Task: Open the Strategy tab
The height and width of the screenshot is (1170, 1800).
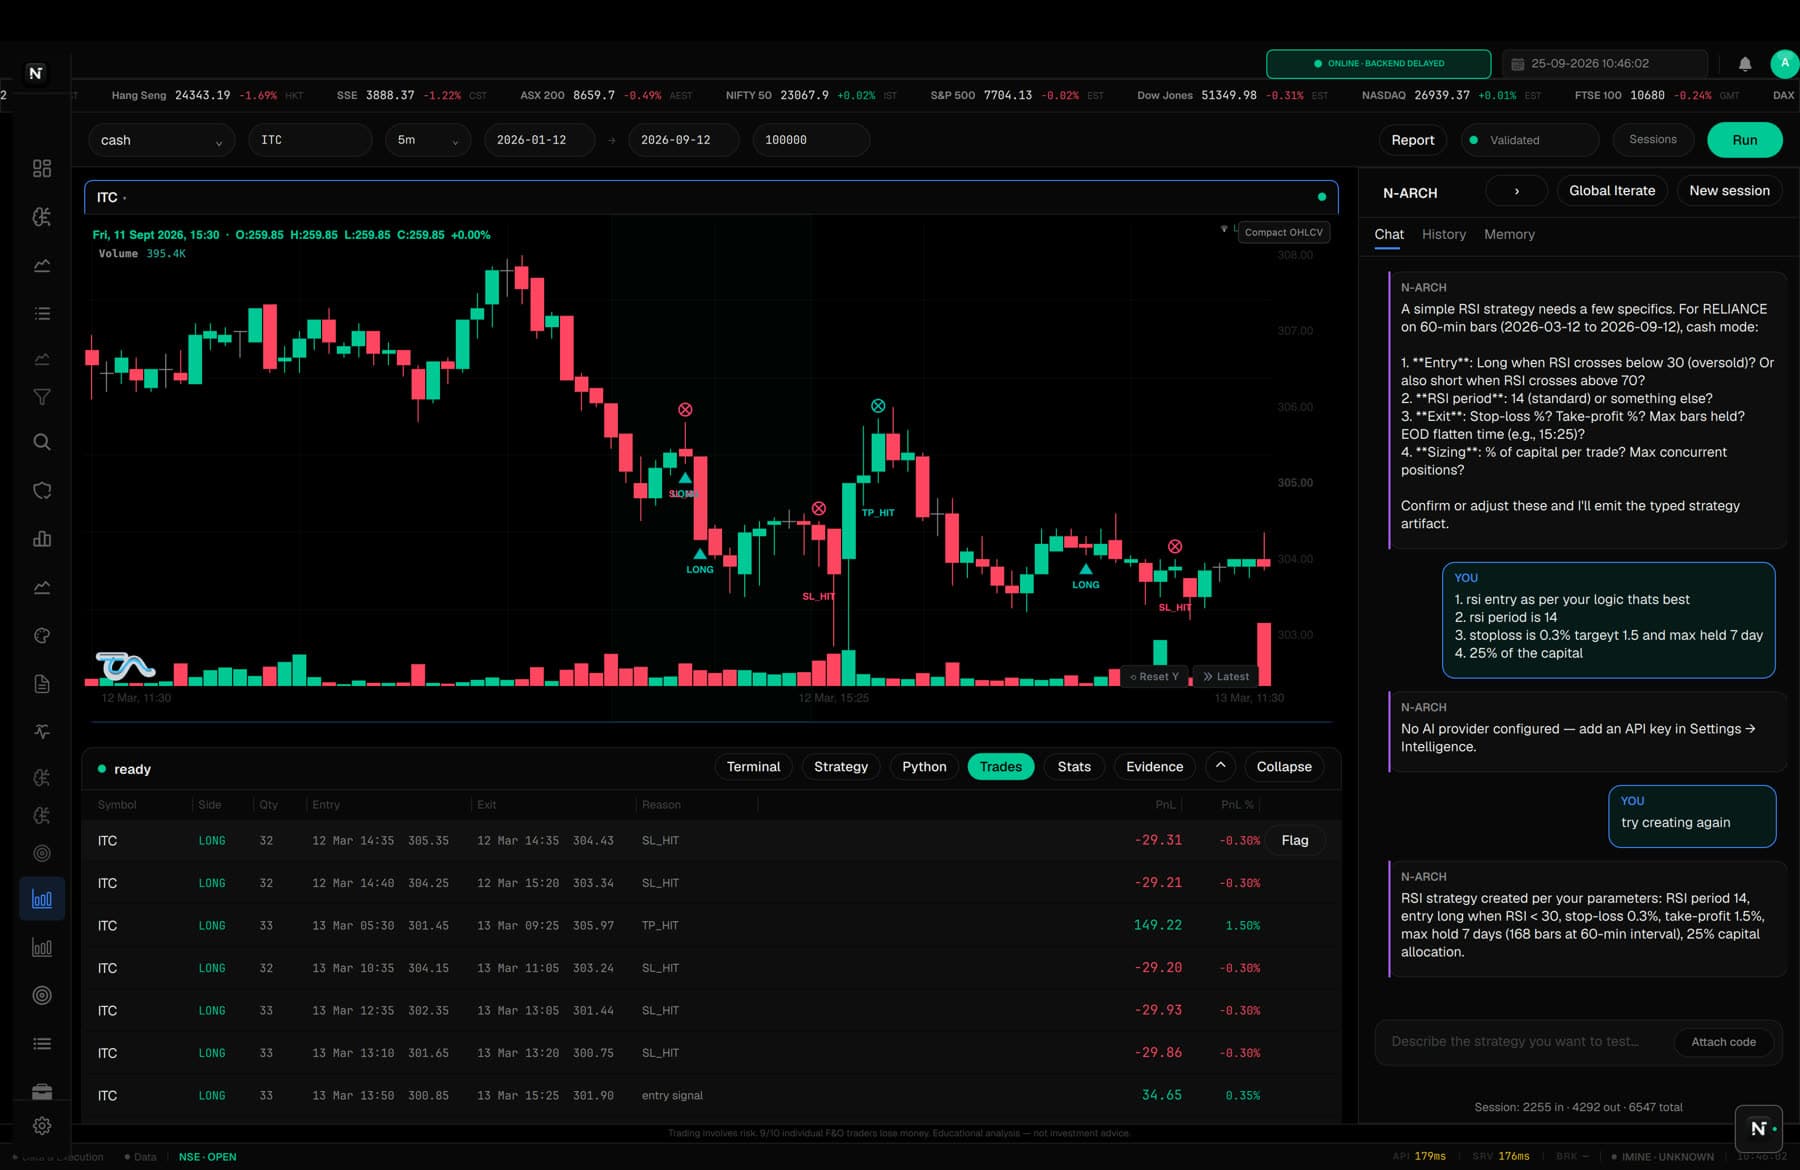Action: click(x=841, y=767)
